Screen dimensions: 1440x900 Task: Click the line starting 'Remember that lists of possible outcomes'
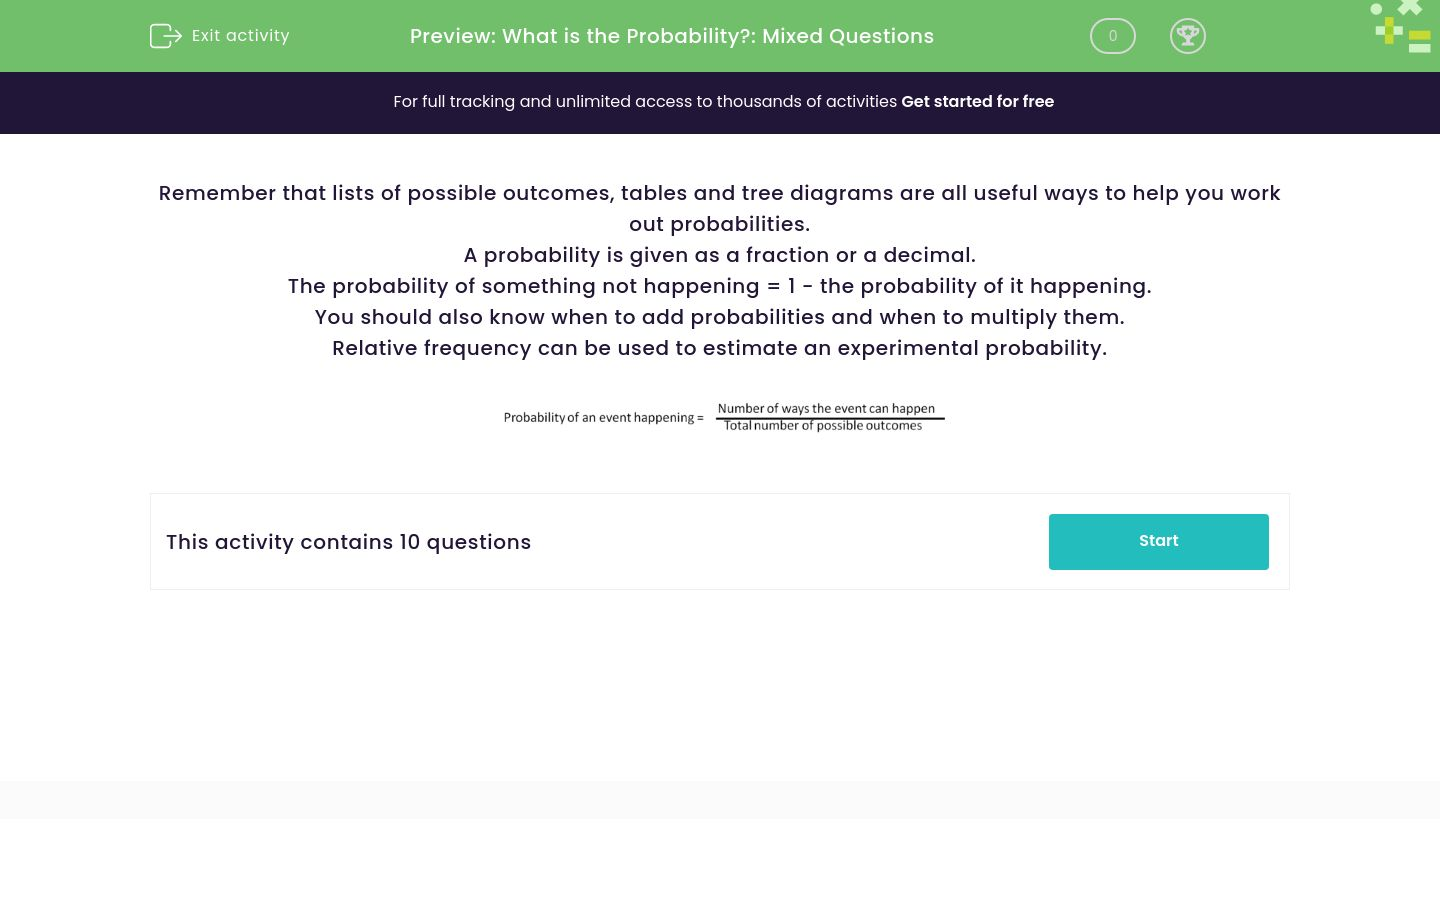pyautogui.click(x=719, y=193)
